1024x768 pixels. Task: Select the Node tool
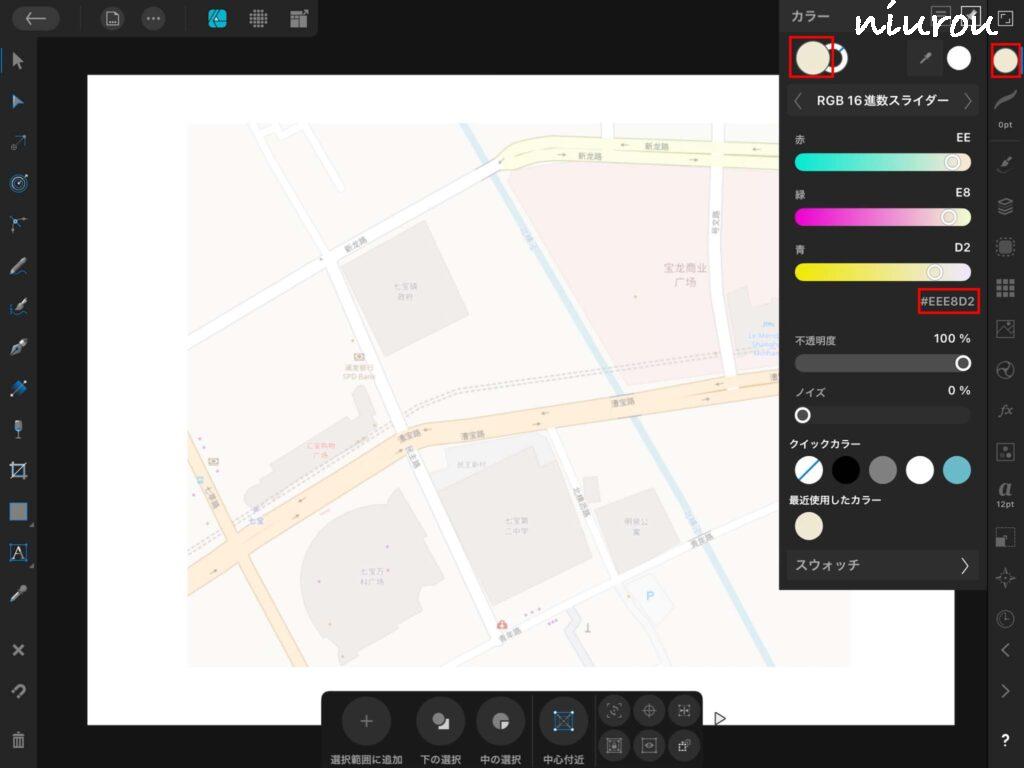point(18,102)
